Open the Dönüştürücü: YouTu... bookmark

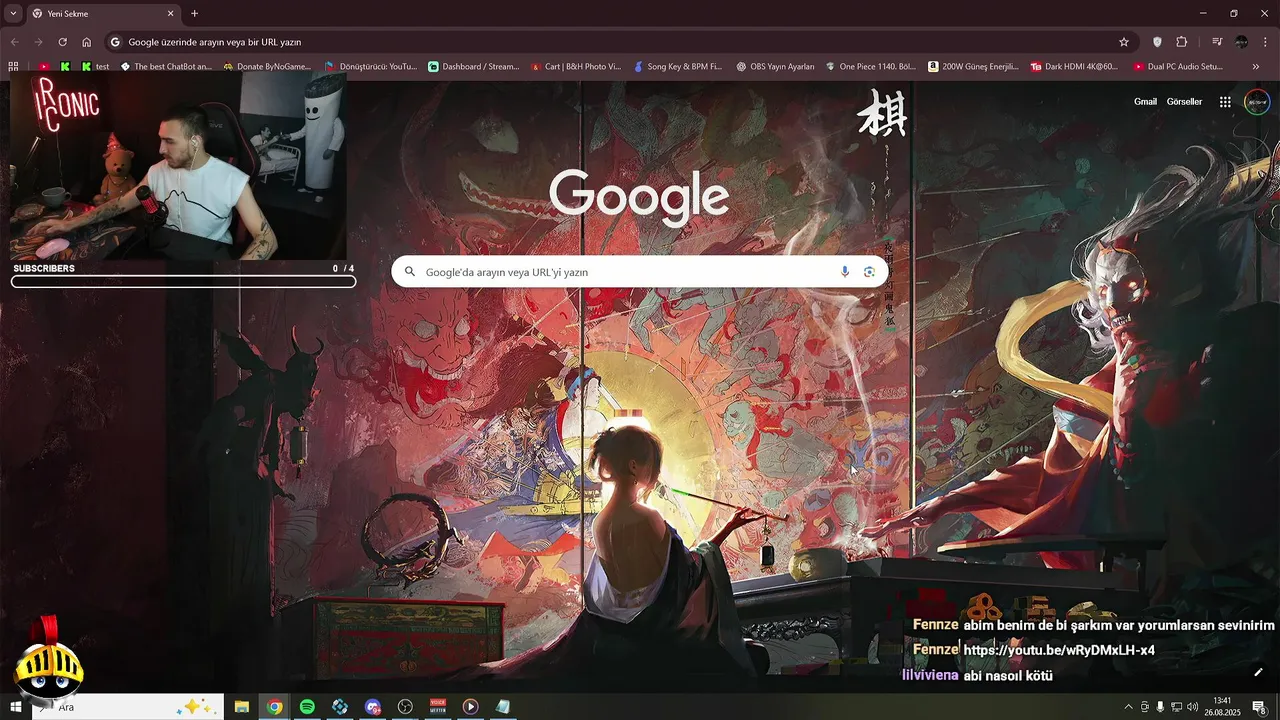pyautogui.click(x=370, y=66)
